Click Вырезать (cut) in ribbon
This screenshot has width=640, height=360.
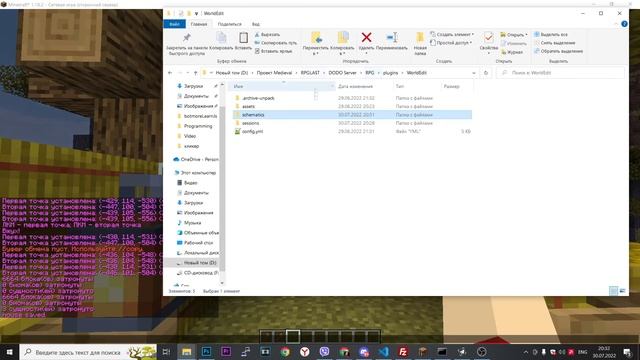click(x=267, y=35)
